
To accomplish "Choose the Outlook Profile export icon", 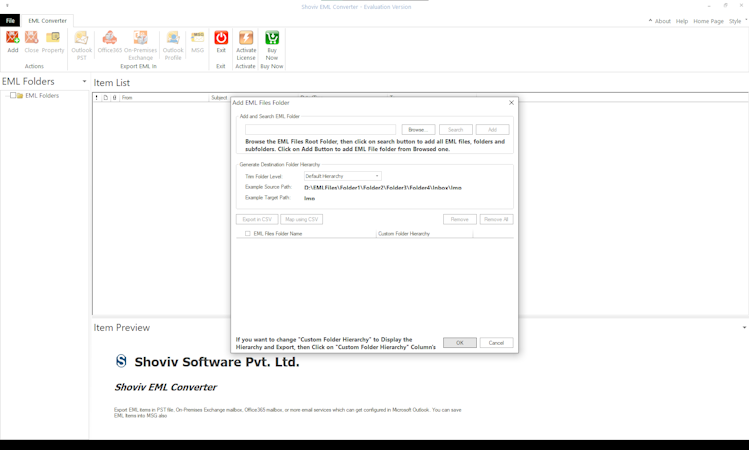I will (x=173, y=37).
